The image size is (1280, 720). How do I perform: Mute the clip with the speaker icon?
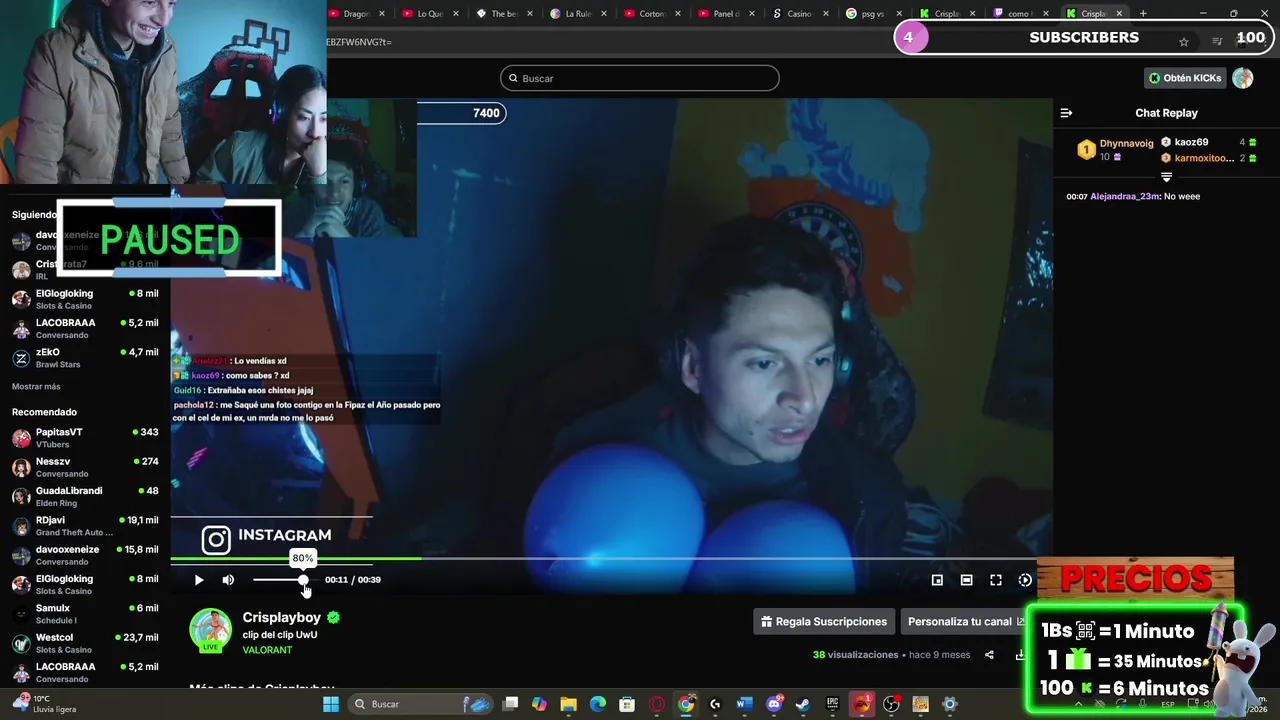[228, 580]
